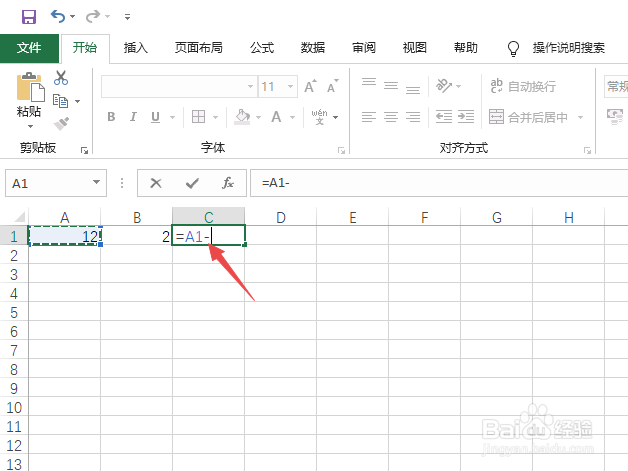Open the 剪贴板 dialog launcher
This screenshot has width=628, height=471.
84,150
